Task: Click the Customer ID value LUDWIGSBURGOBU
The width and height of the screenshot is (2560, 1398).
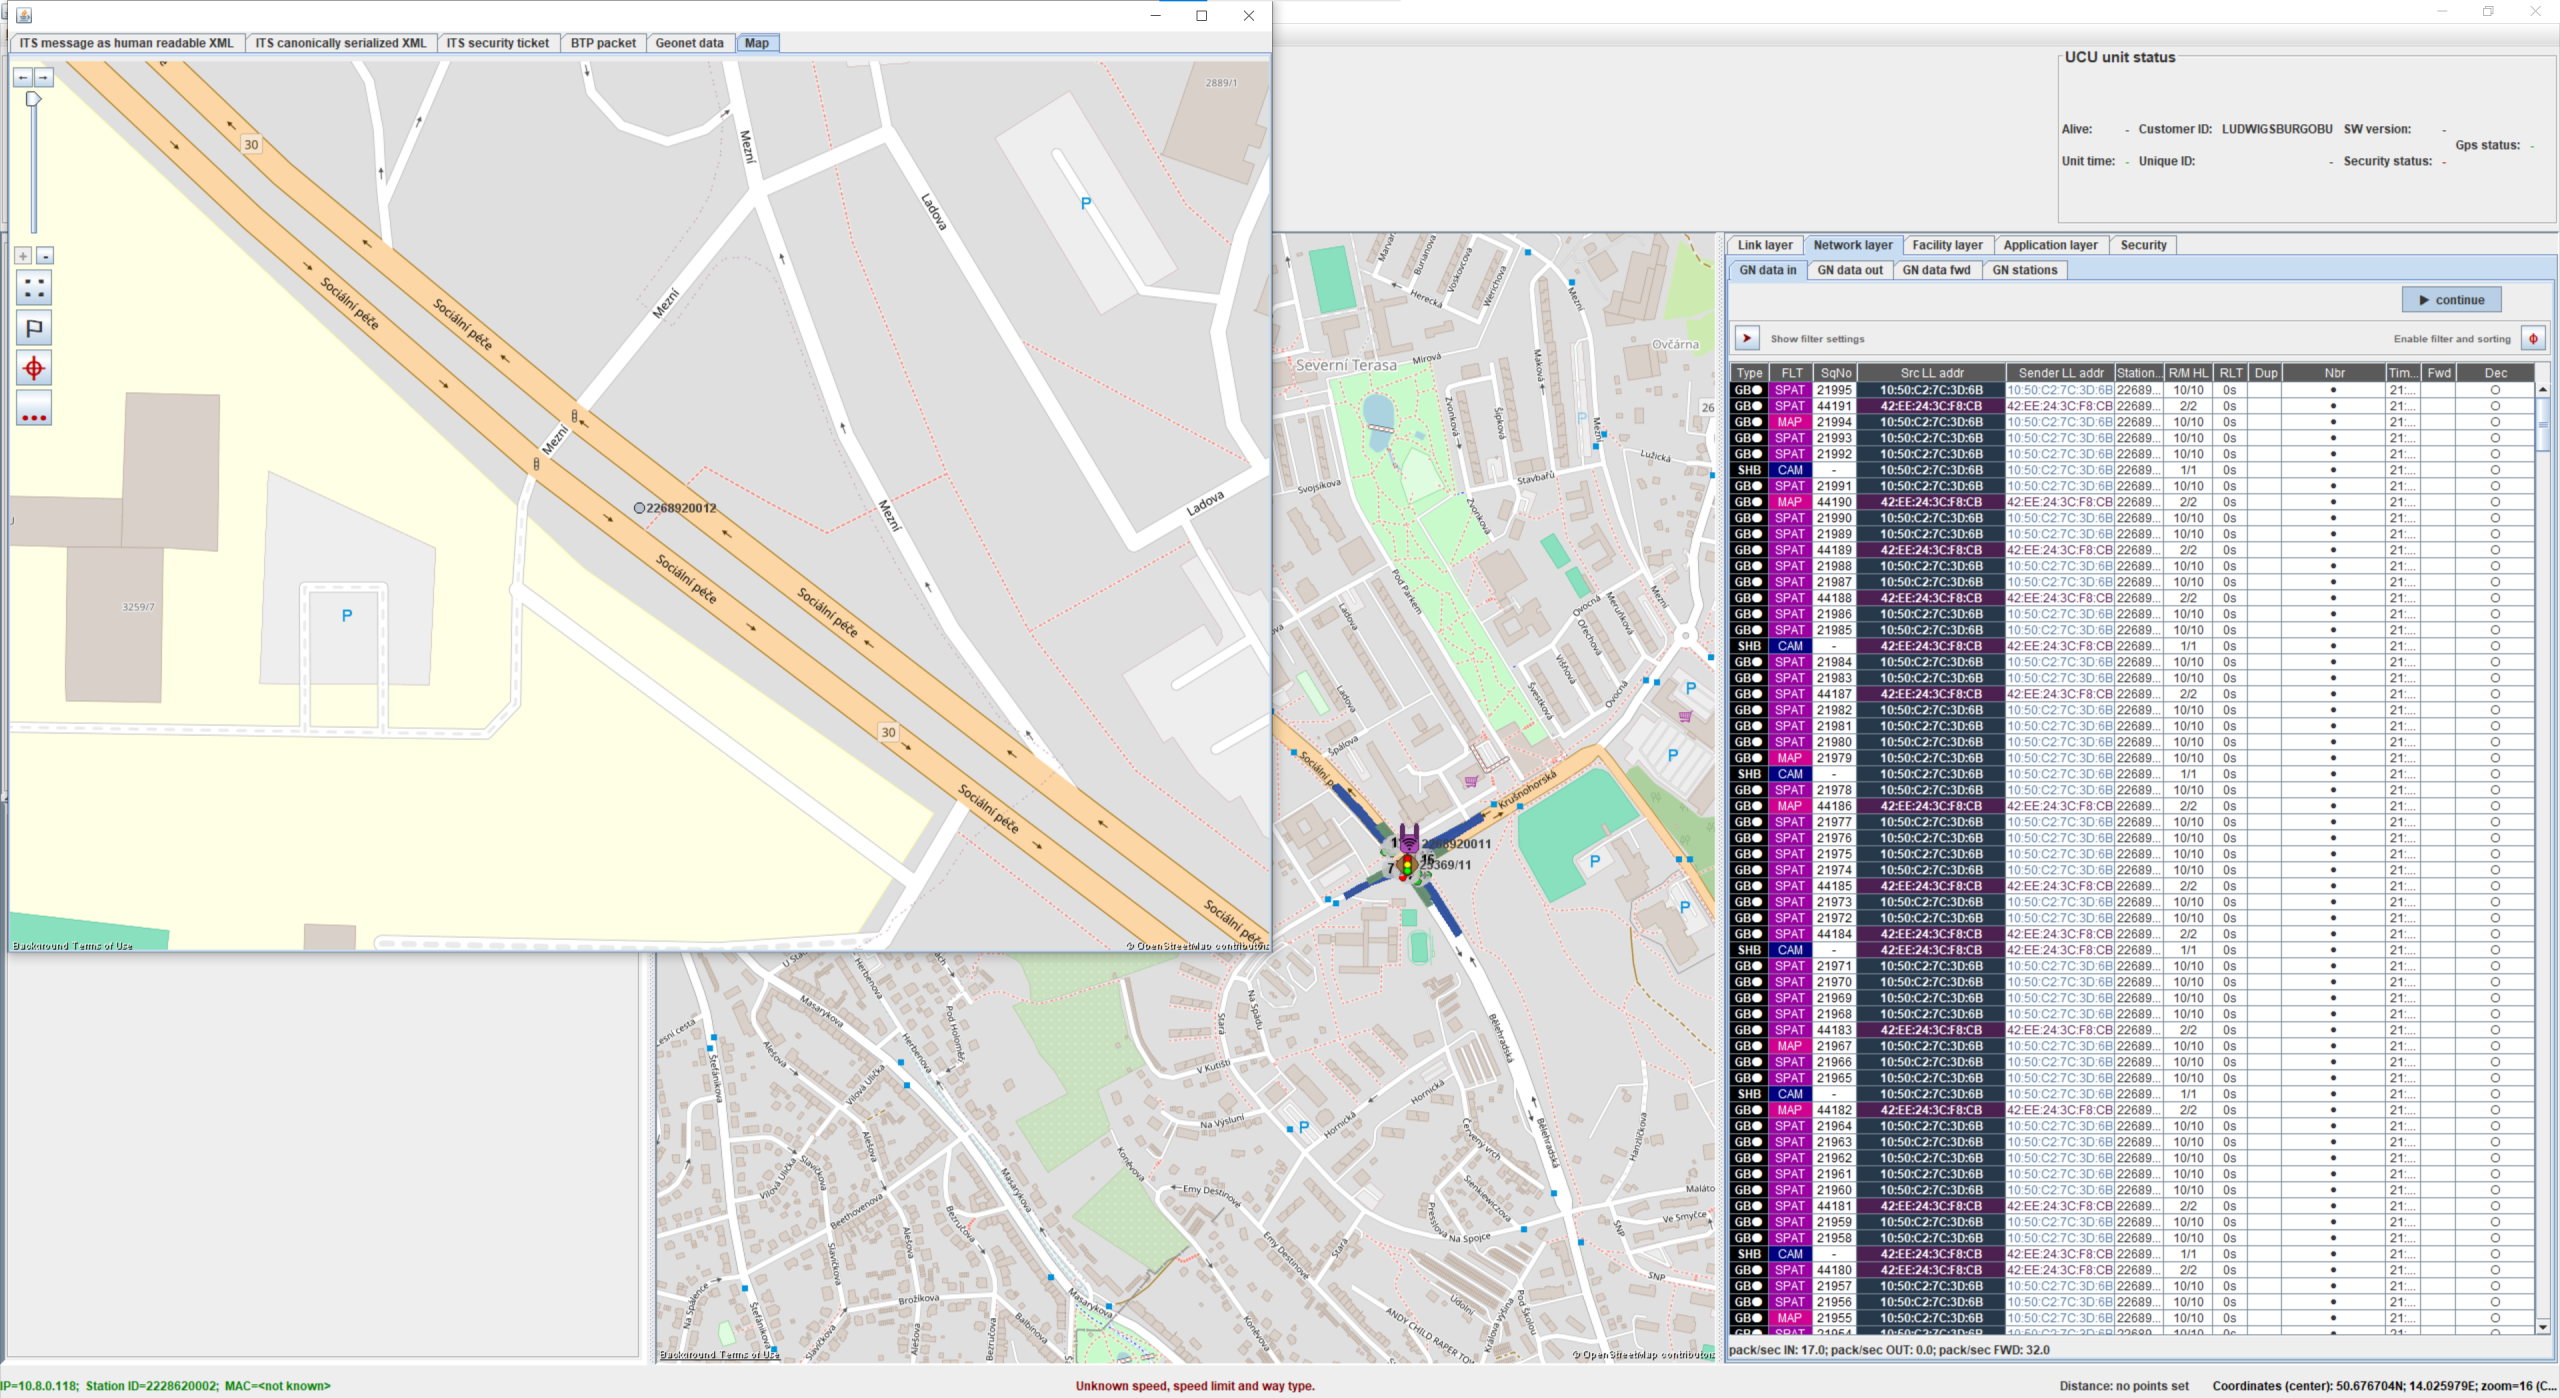Action: [x=2277, y=129]
